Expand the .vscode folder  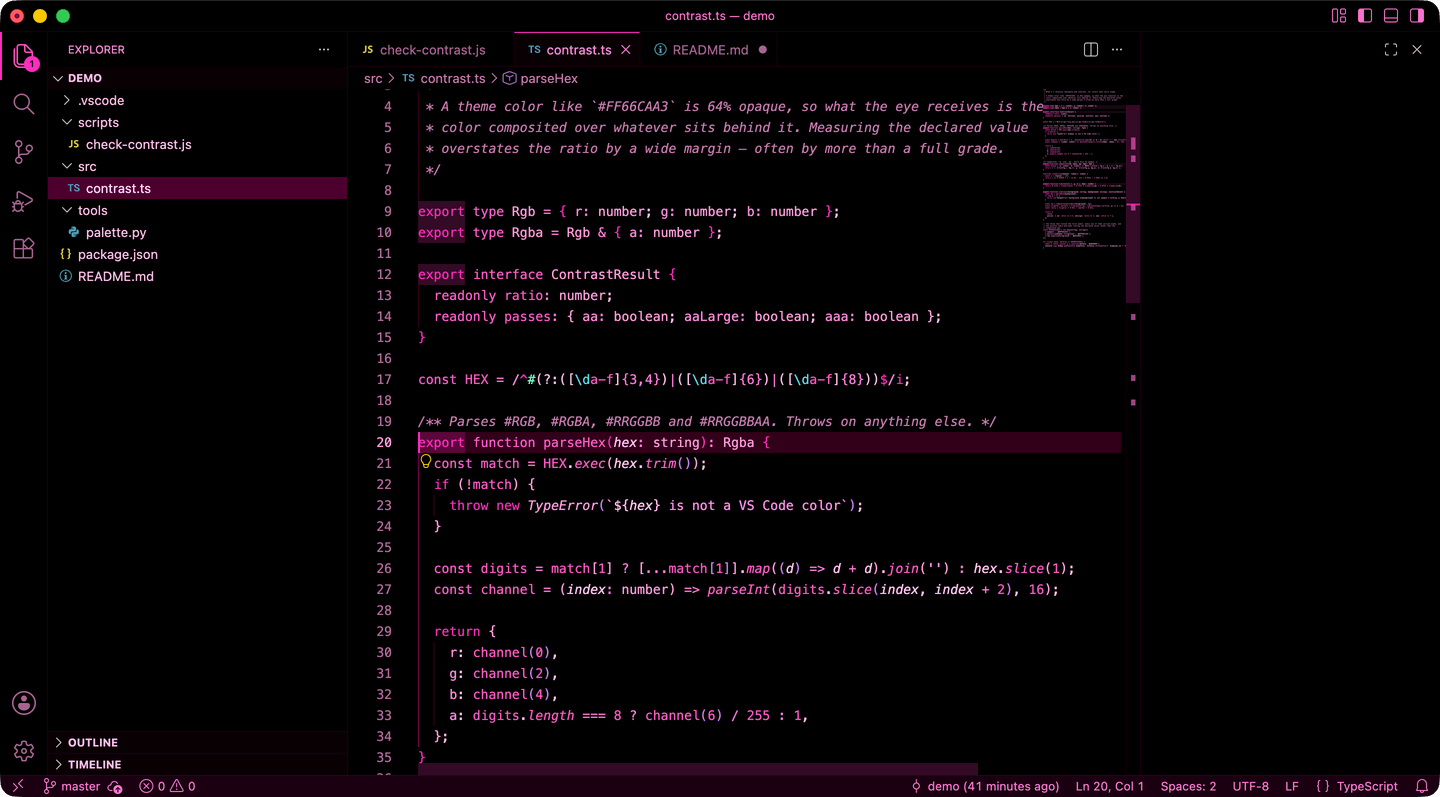pyautogui.click(x=197, y=100)
